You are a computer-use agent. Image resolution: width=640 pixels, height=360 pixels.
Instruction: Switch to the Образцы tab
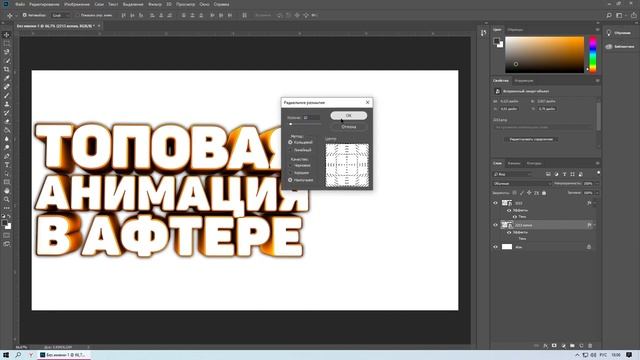(x=515, y=30)
